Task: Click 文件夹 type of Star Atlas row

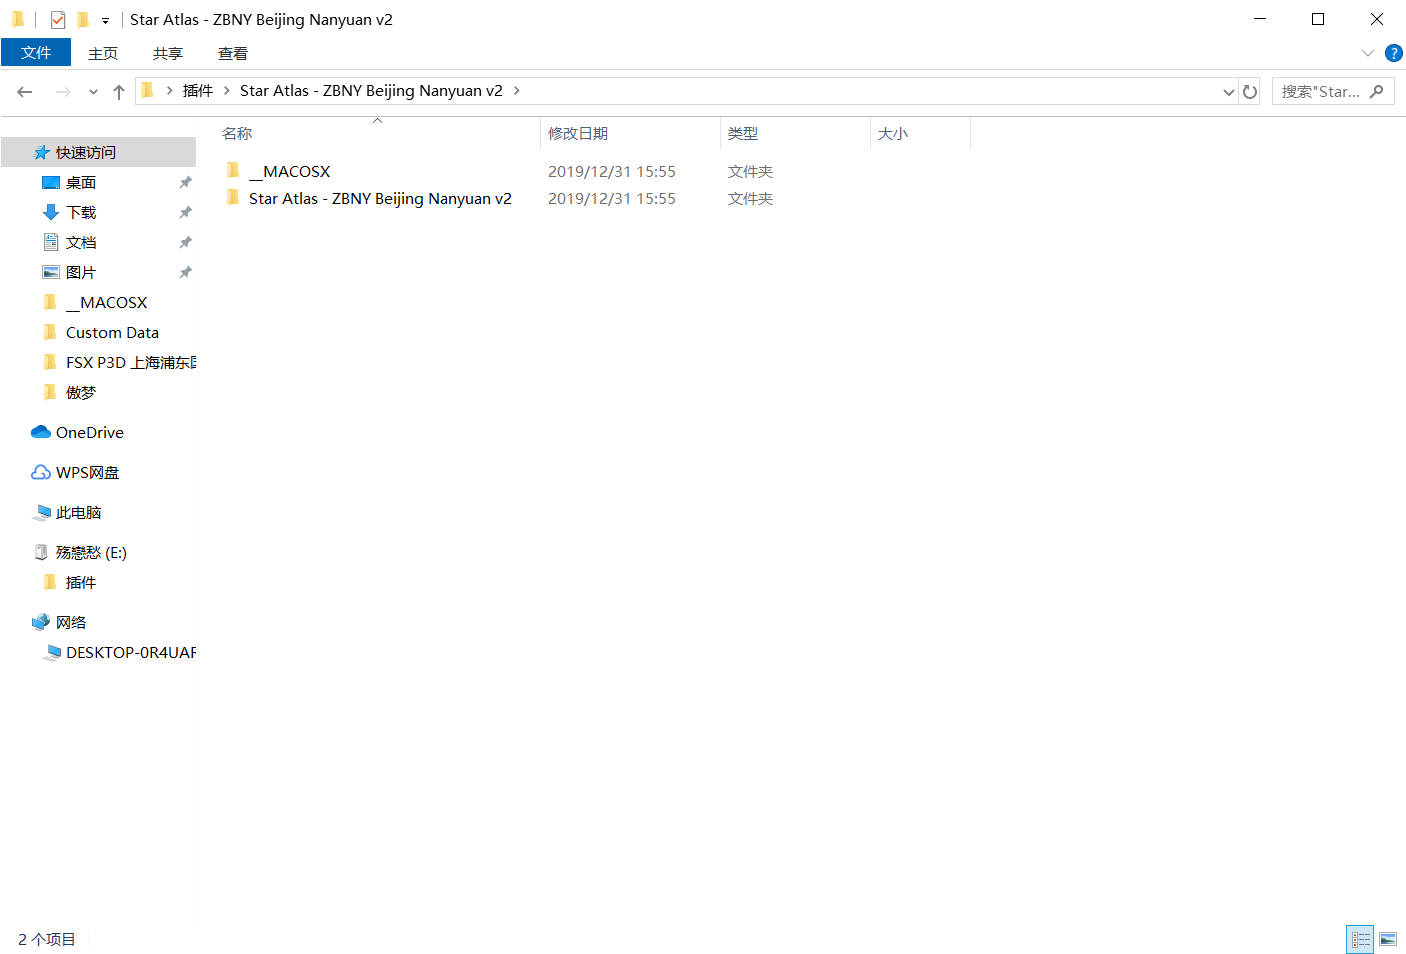Action: click(750, 199)
